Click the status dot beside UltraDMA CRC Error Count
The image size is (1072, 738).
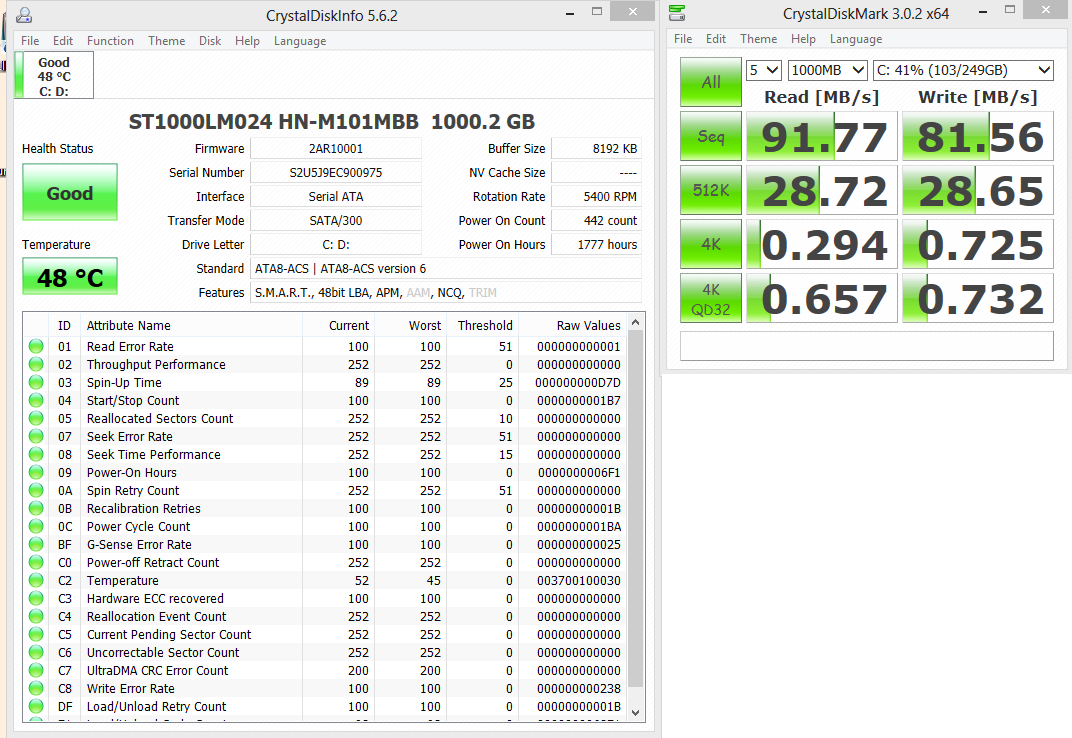[36, 670]
